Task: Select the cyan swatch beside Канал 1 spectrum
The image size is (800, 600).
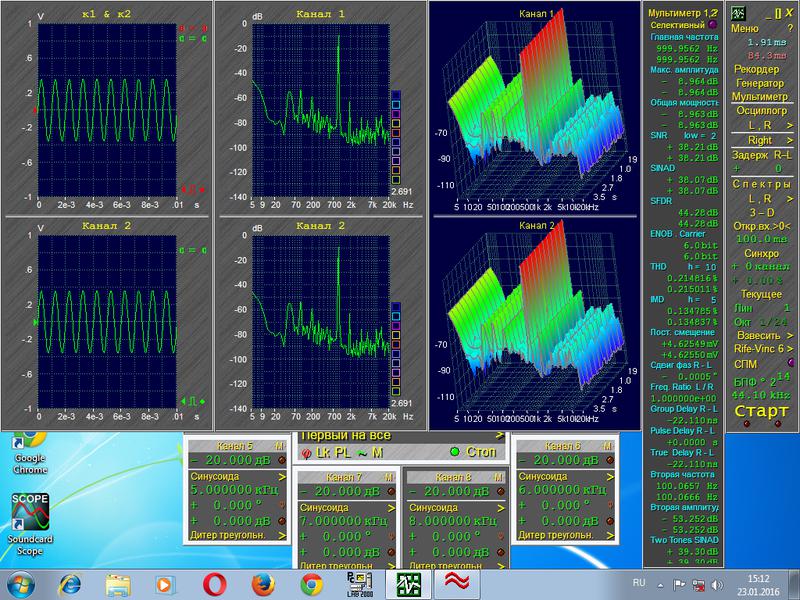Action: (x=395, y=105)
